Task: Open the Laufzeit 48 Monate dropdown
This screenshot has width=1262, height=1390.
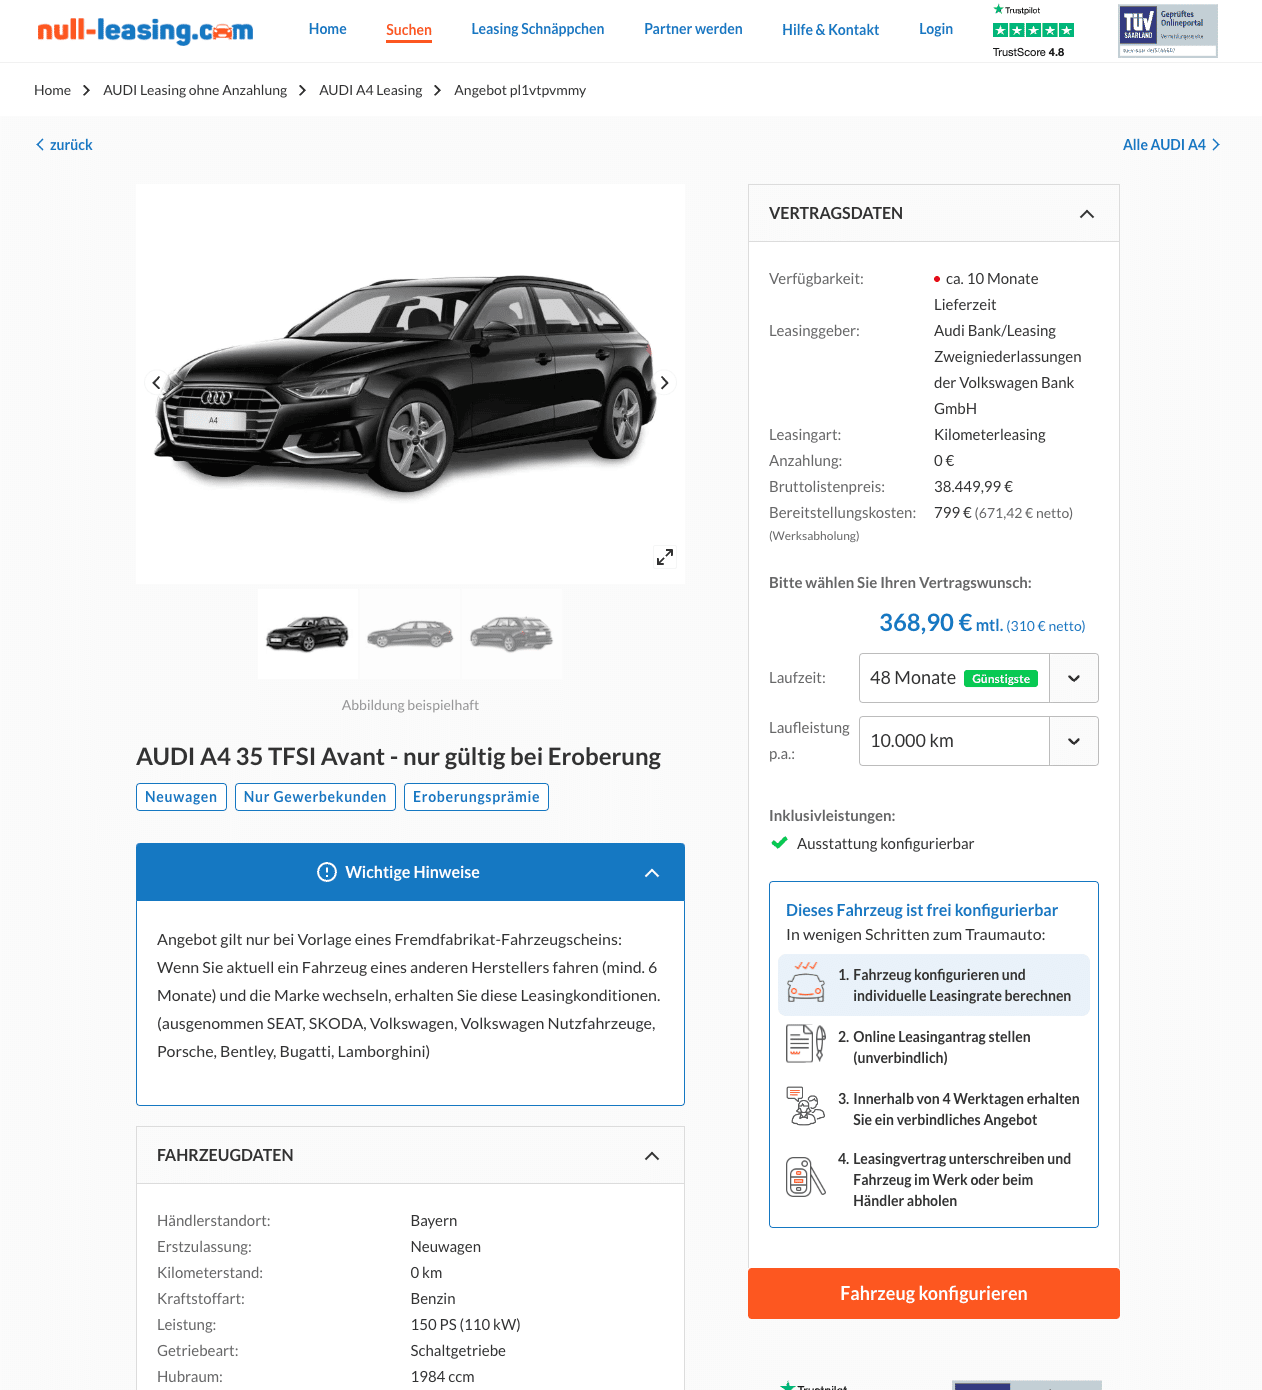Action: point(979,678)
